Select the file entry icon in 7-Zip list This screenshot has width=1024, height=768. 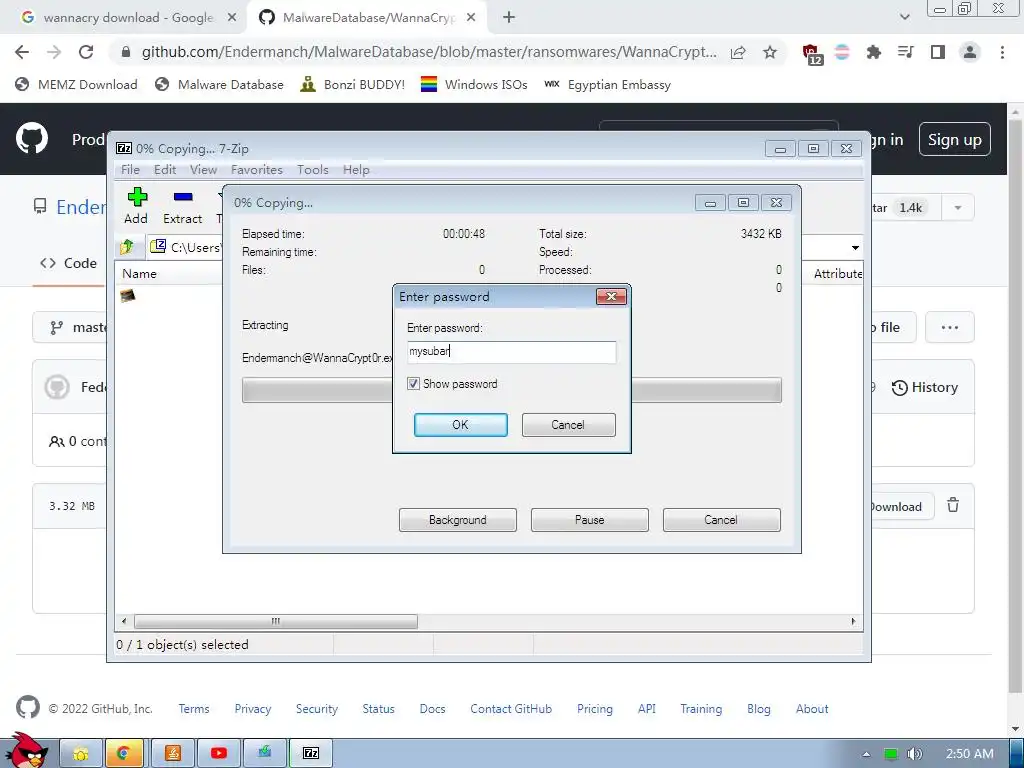tap(128, 296)
